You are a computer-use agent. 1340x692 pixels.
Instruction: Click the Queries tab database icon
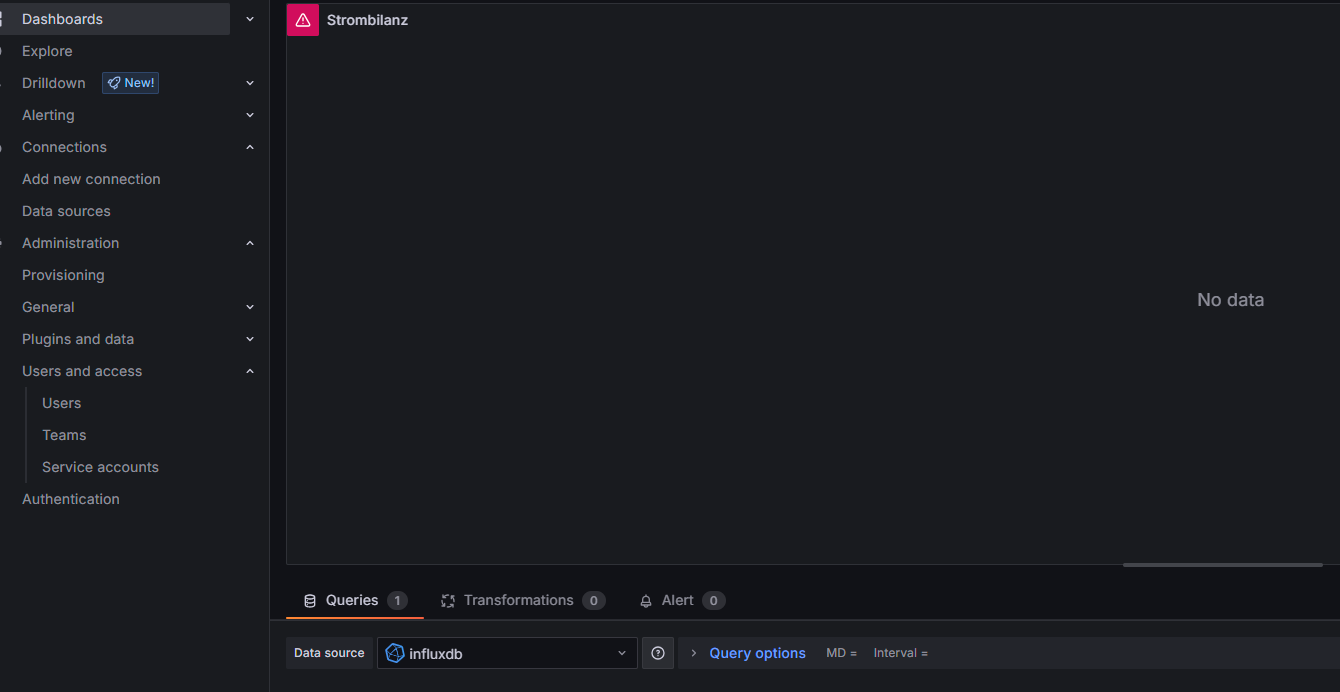point(310,601)
